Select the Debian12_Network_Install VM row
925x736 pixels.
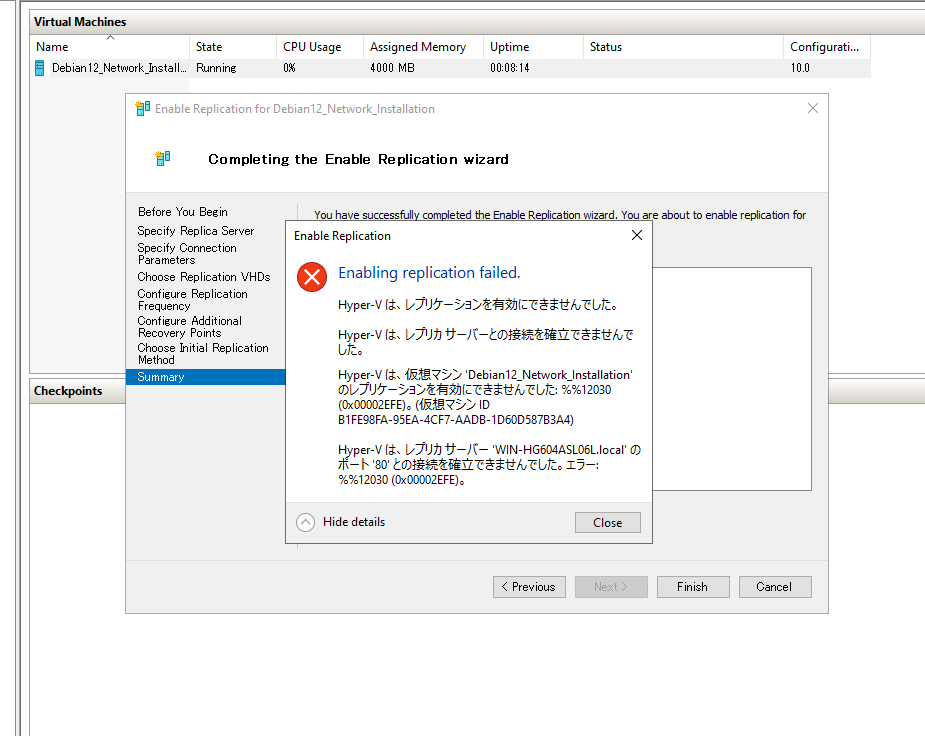tap(450, 68)
